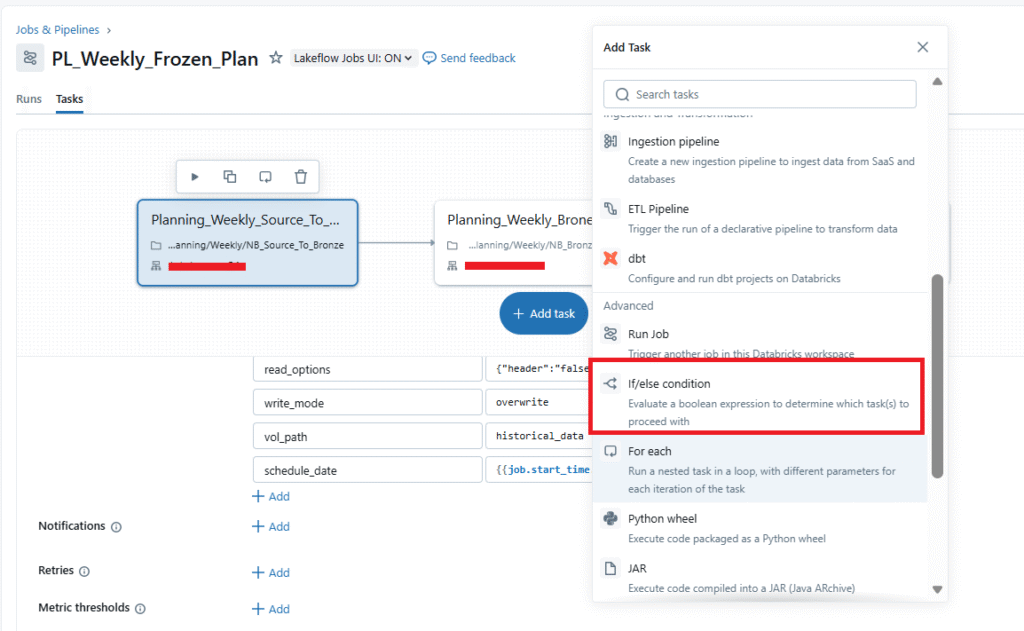Clone the selected task node
This screenshot has width=1024, height=631.
click(229, 176)
